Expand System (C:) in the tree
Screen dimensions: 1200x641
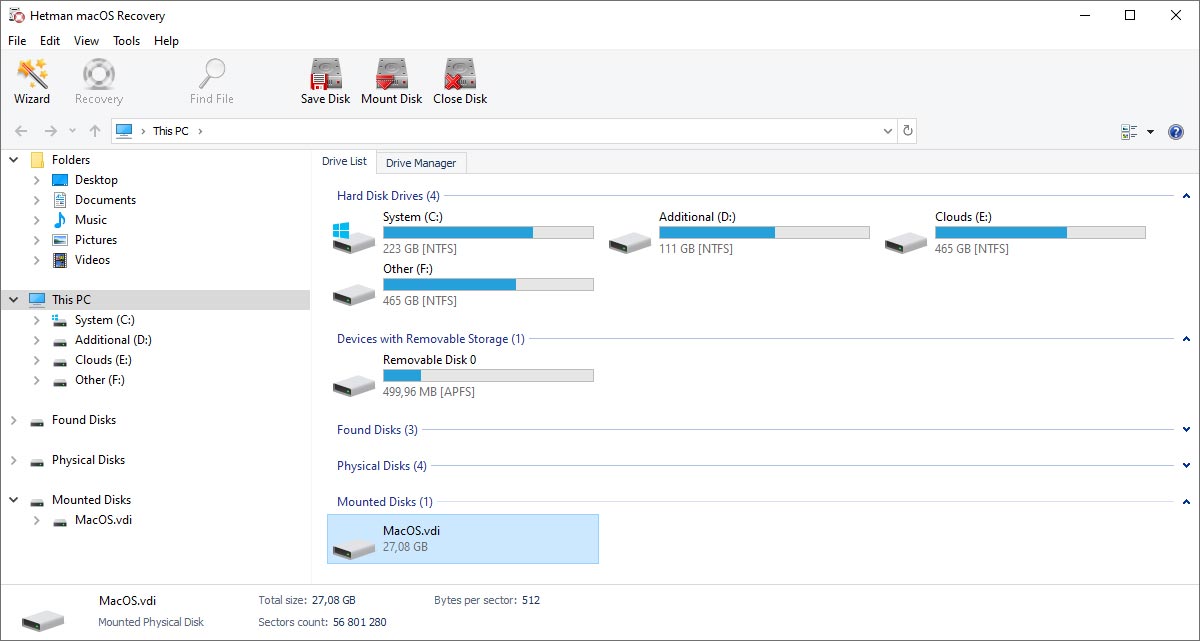click(x=37, y=320)
